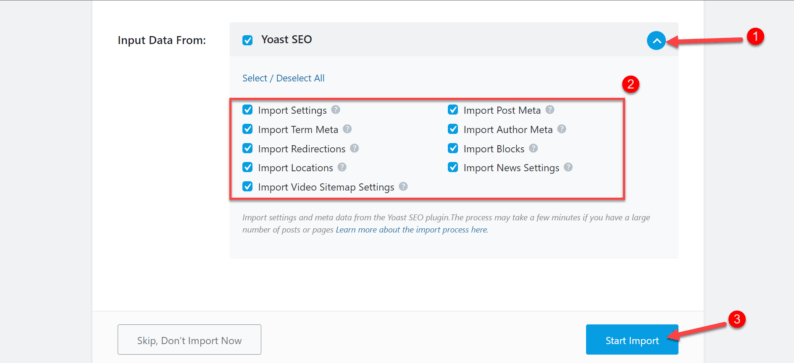
Task: Toggle Import Video Sitemap Settings checkbox
Action: point(248,186)
